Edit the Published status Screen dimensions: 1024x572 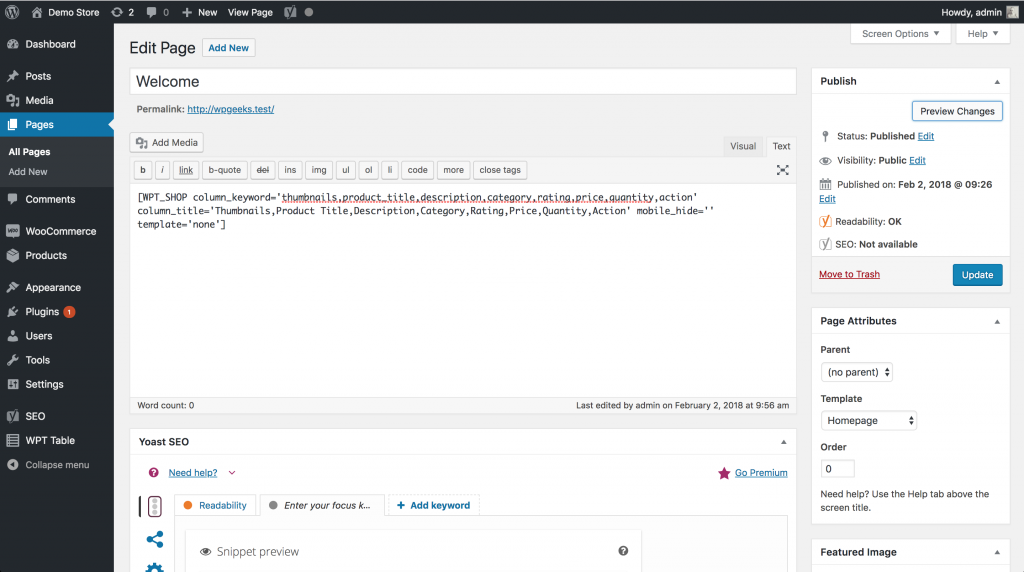click(x=925, y=136)
